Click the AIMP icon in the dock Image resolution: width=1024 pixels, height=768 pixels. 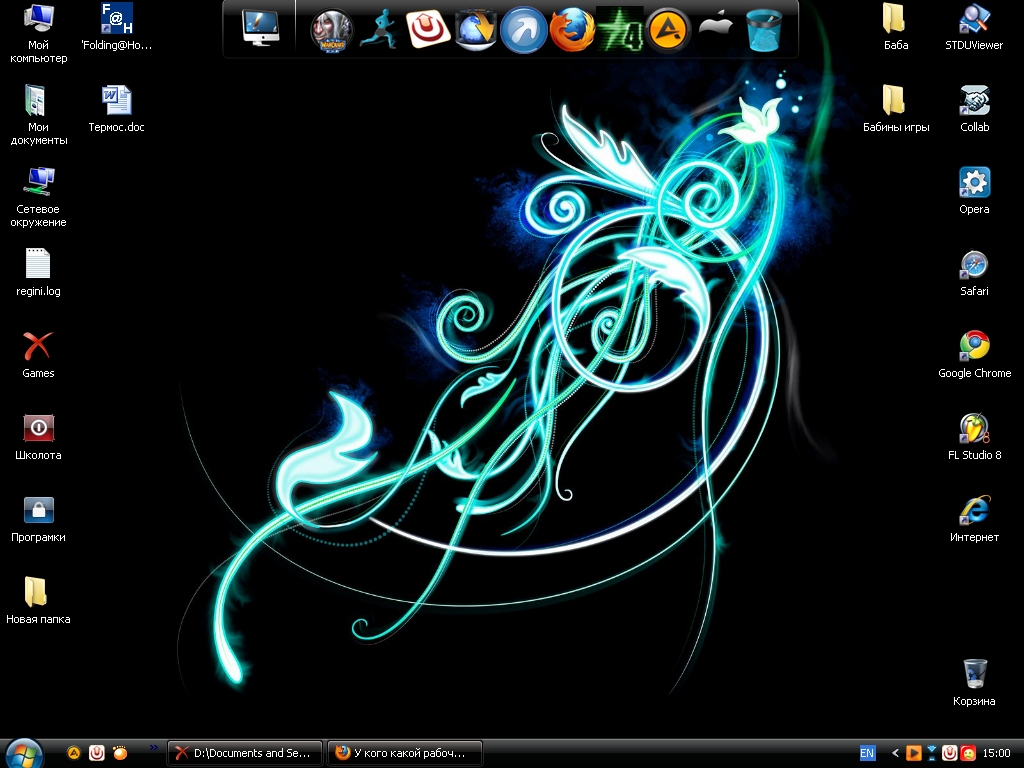pos(667,30)
